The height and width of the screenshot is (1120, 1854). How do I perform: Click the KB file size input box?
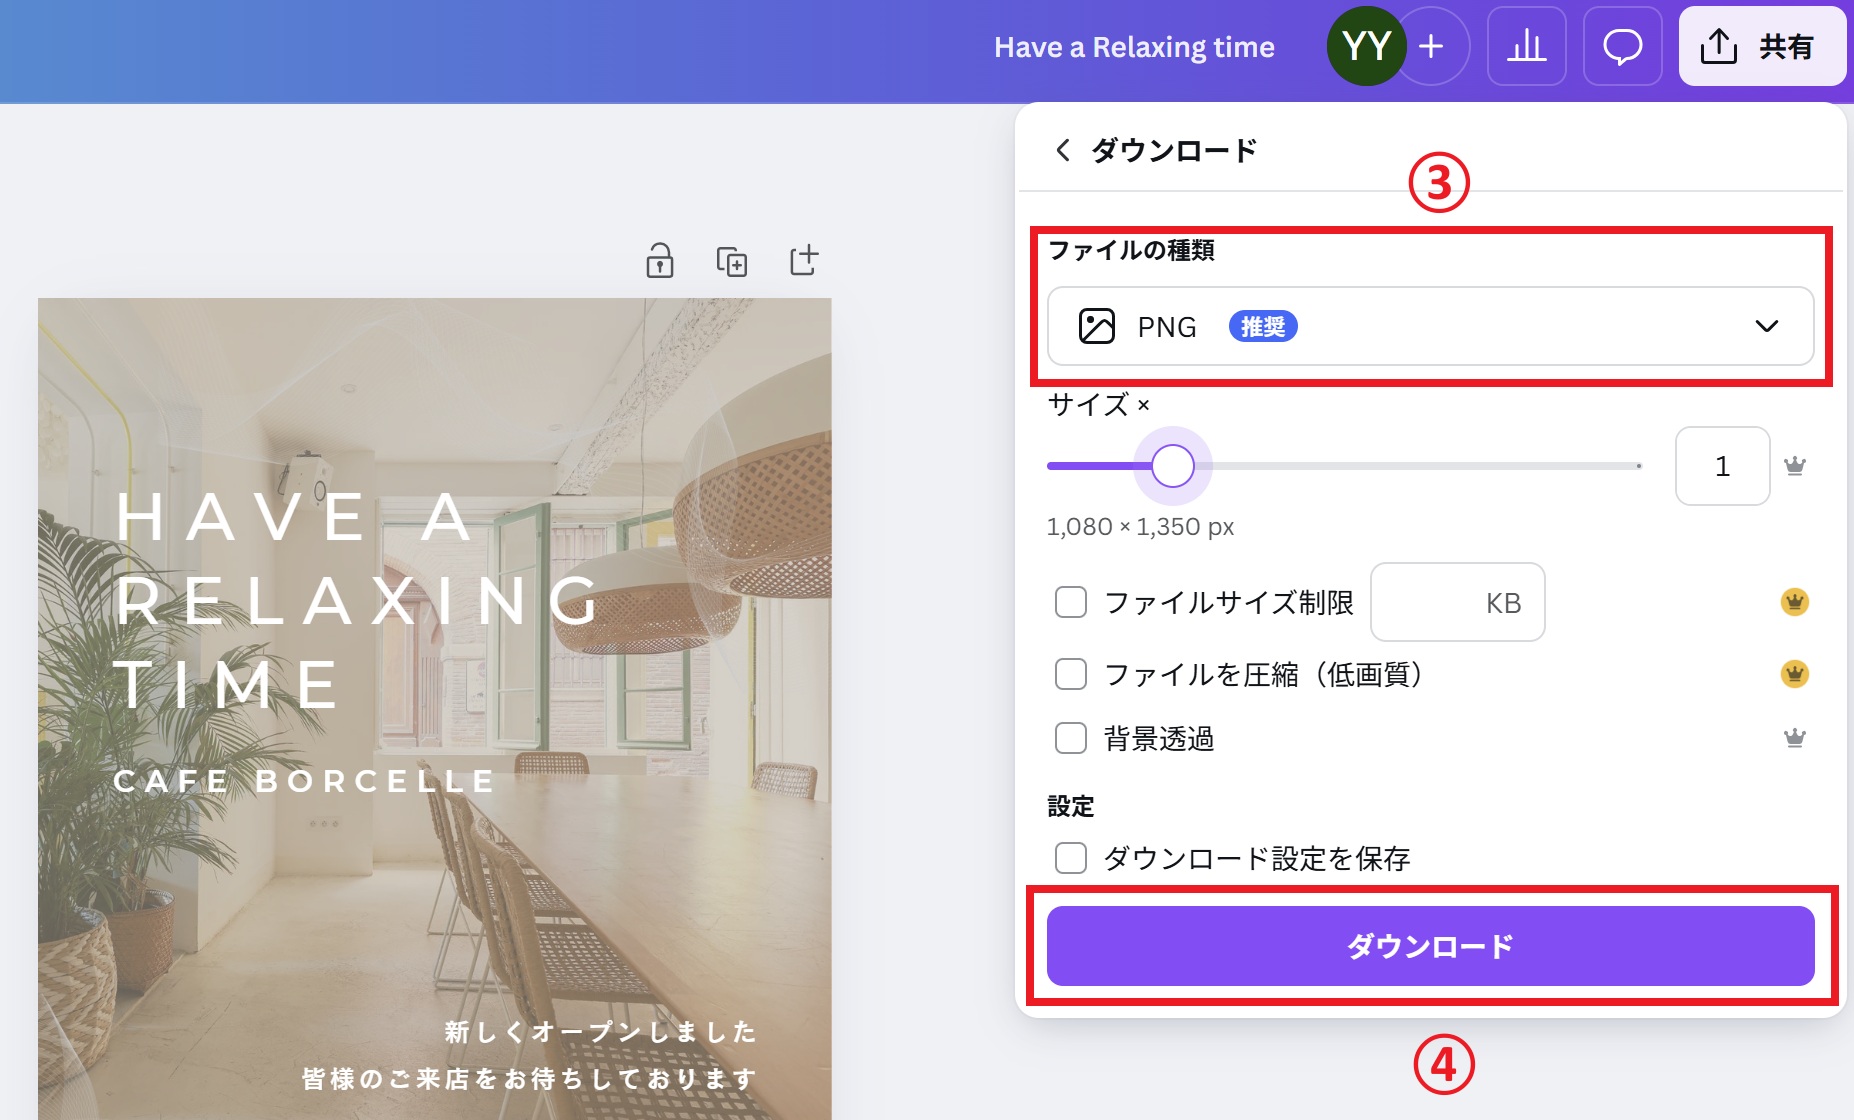coord(1457,602)
